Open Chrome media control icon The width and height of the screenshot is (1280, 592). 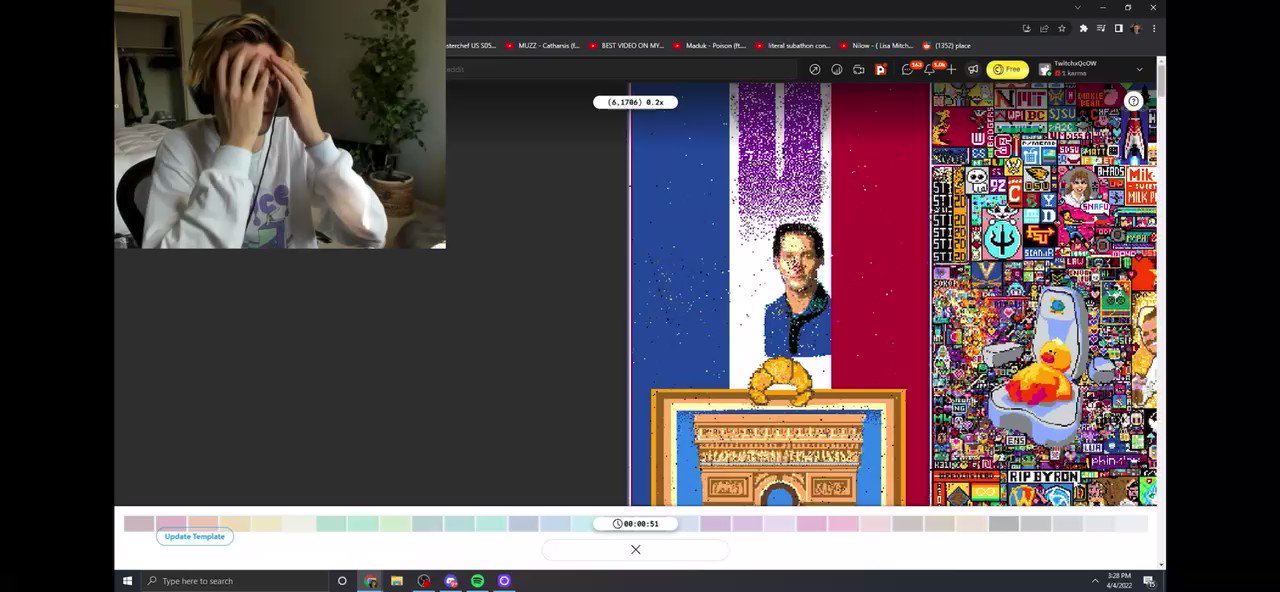click(x=1101, y=28)
